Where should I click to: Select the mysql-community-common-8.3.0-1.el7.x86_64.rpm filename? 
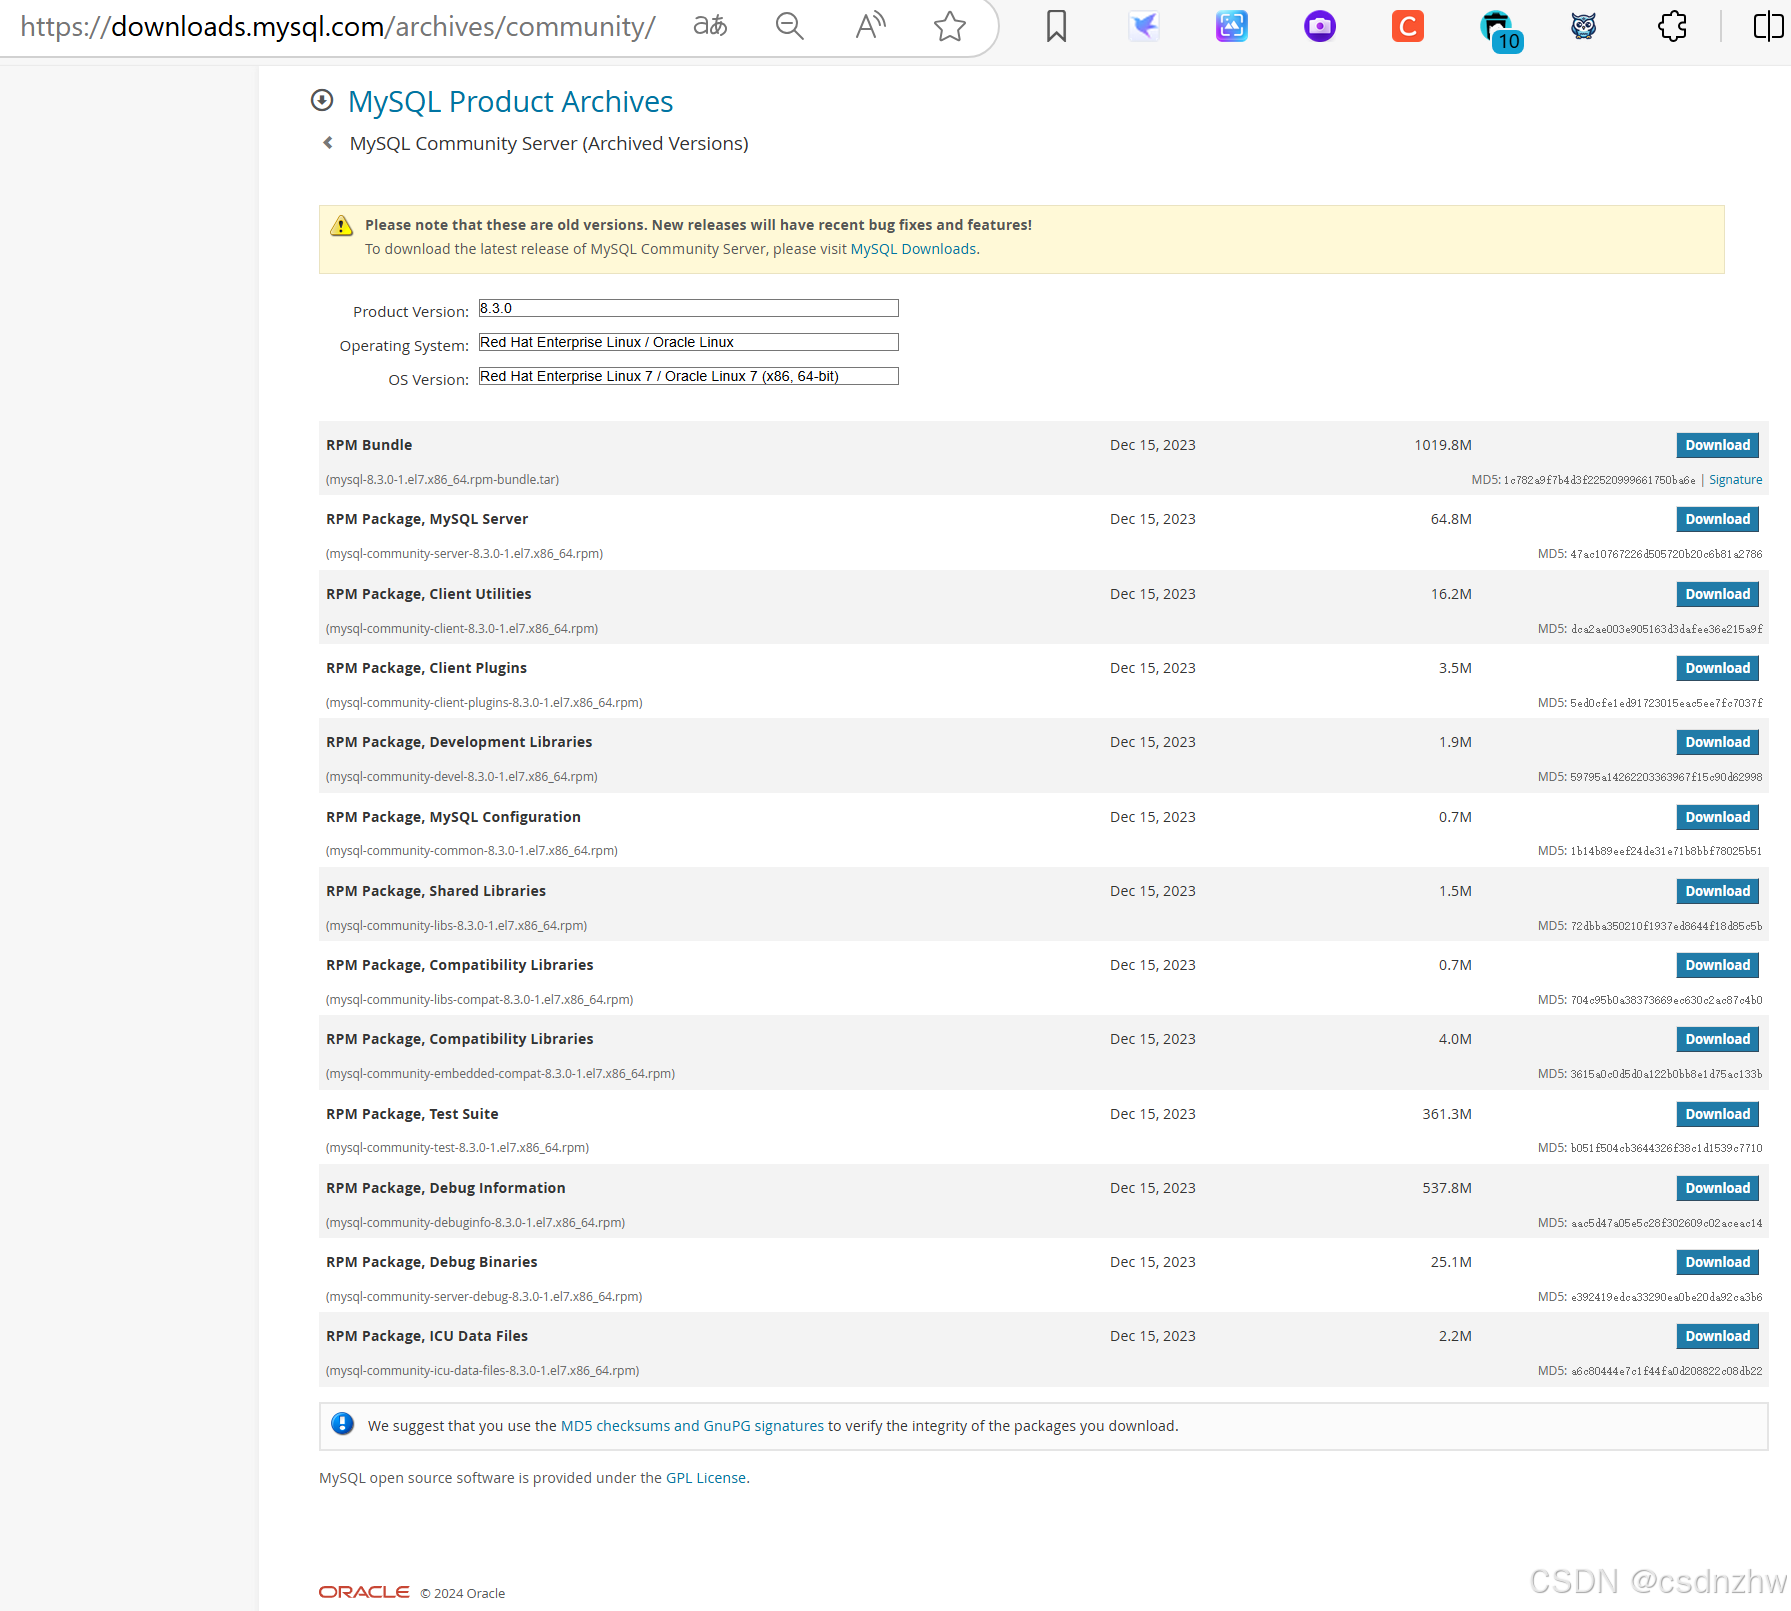tap(472, 851)
